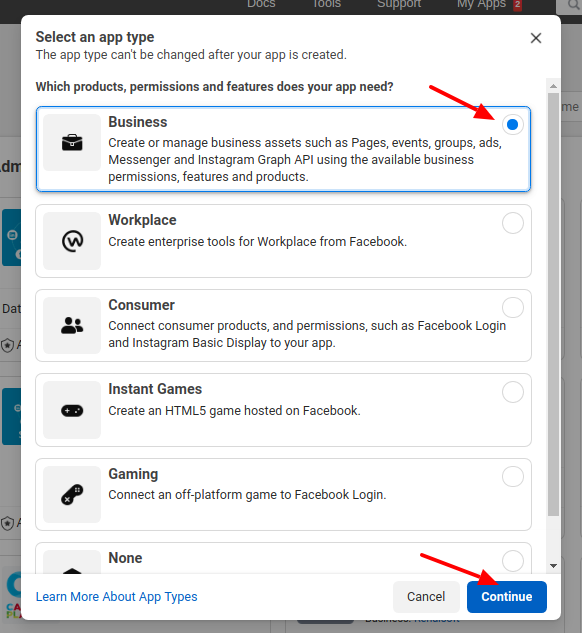
Task: Click 'Connect an off-platform game to Facebook Login' text
Action: point(247,495)
